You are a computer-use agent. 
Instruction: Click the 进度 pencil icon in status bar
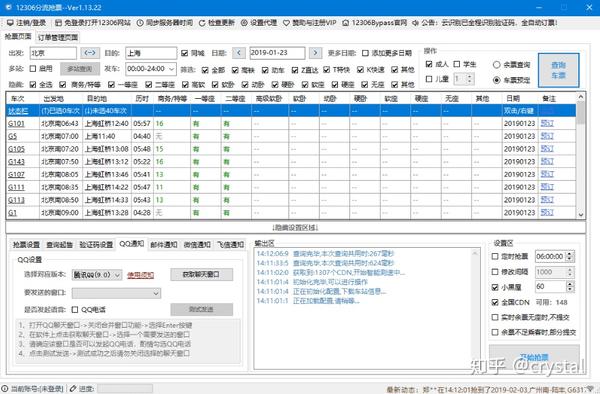coord(73,389)
